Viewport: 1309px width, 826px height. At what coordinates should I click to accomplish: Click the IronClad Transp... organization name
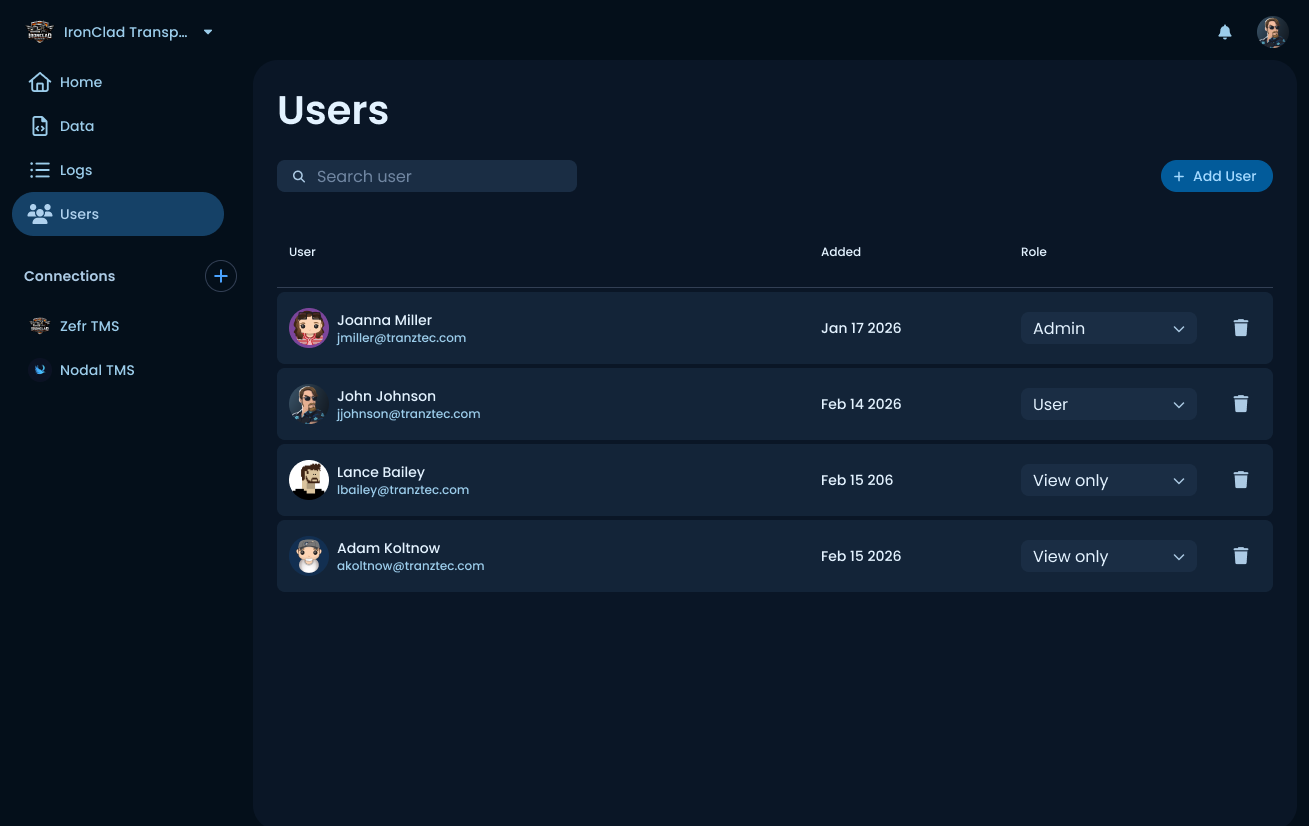[x=126, y=32]
